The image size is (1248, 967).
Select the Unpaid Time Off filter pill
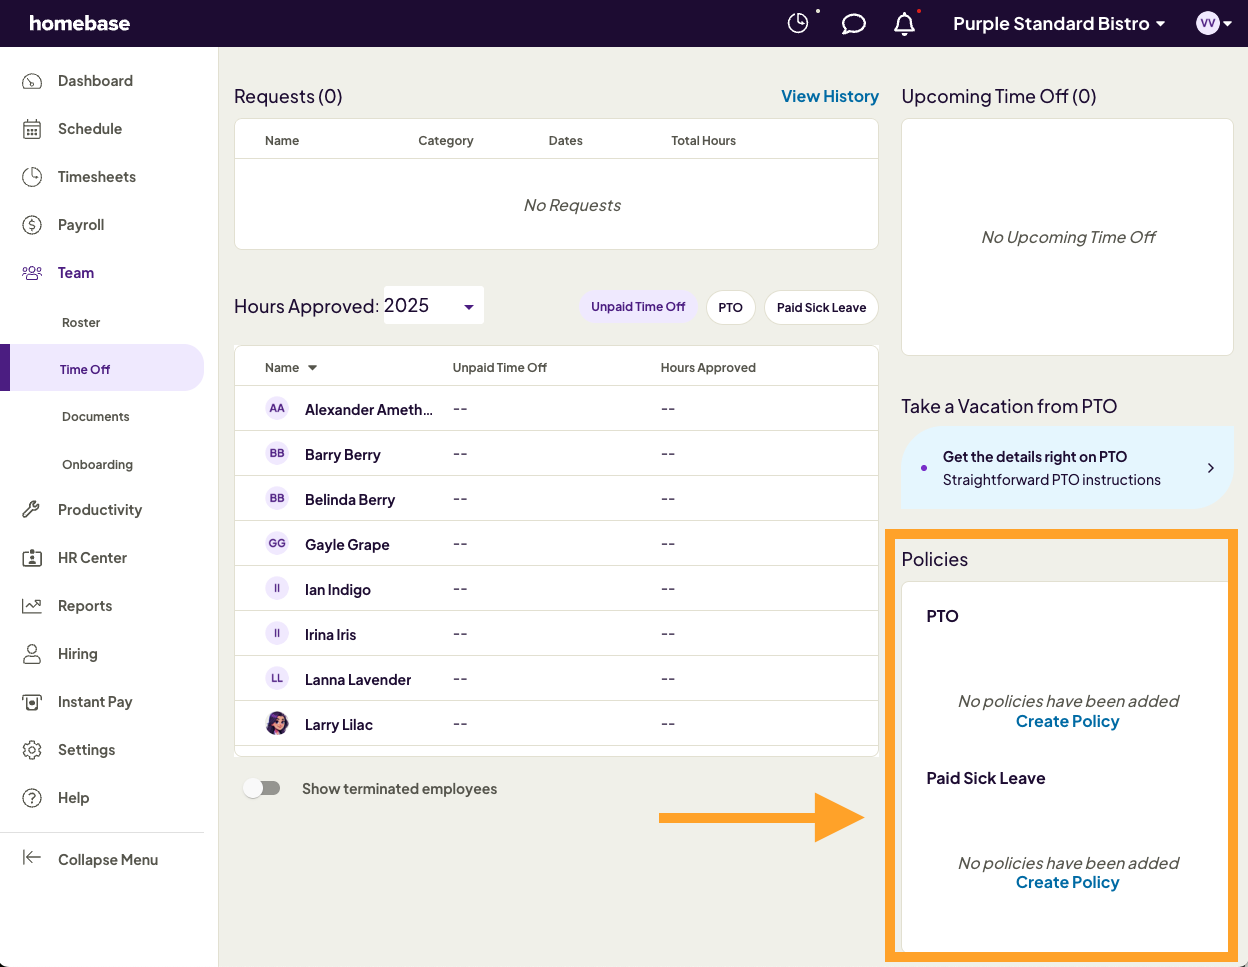tap(638, 307)
